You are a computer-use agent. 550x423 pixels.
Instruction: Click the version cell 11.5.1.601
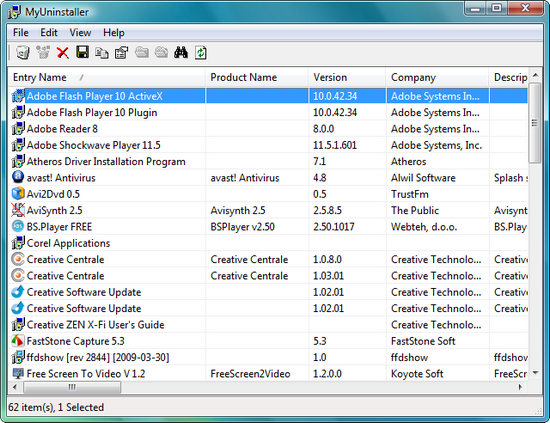(x=335, y=145)
